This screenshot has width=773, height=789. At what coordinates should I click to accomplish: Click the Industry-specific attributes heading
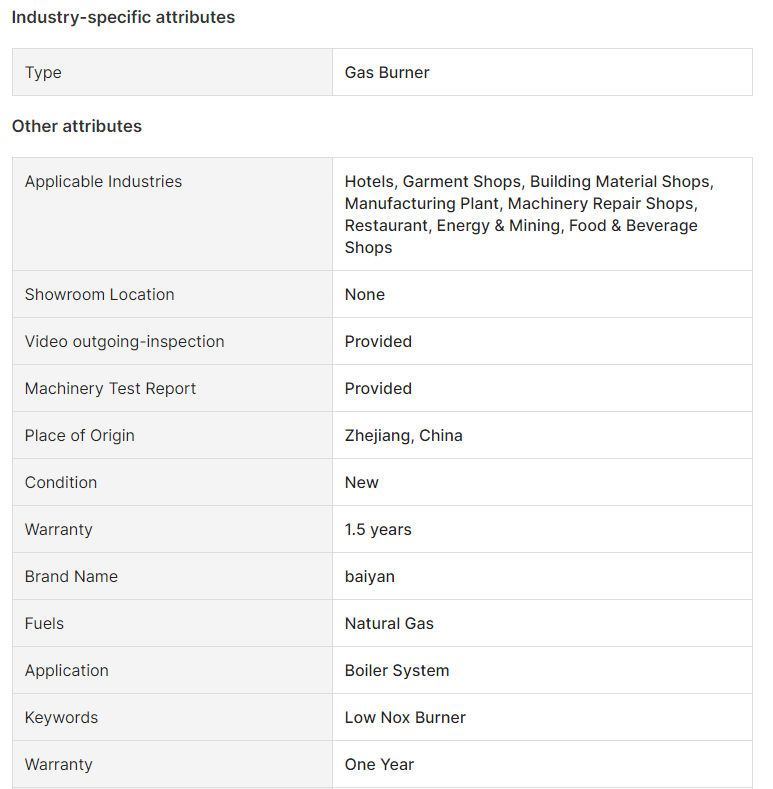click(x=123, y=17)
